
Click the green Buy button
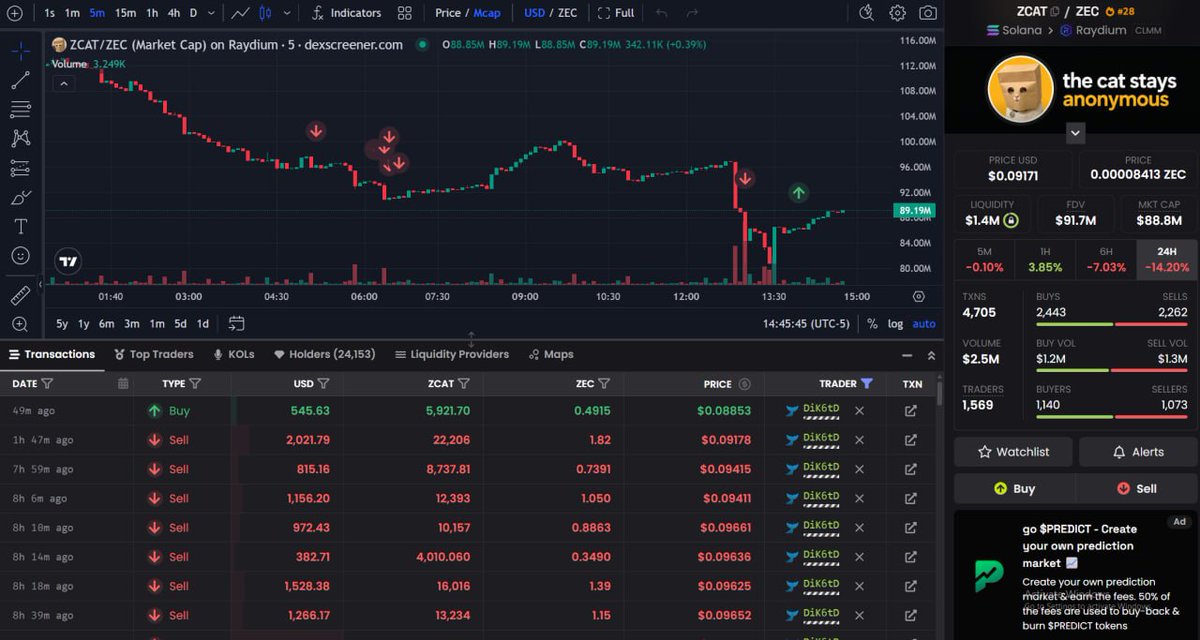coord(1014,488)
